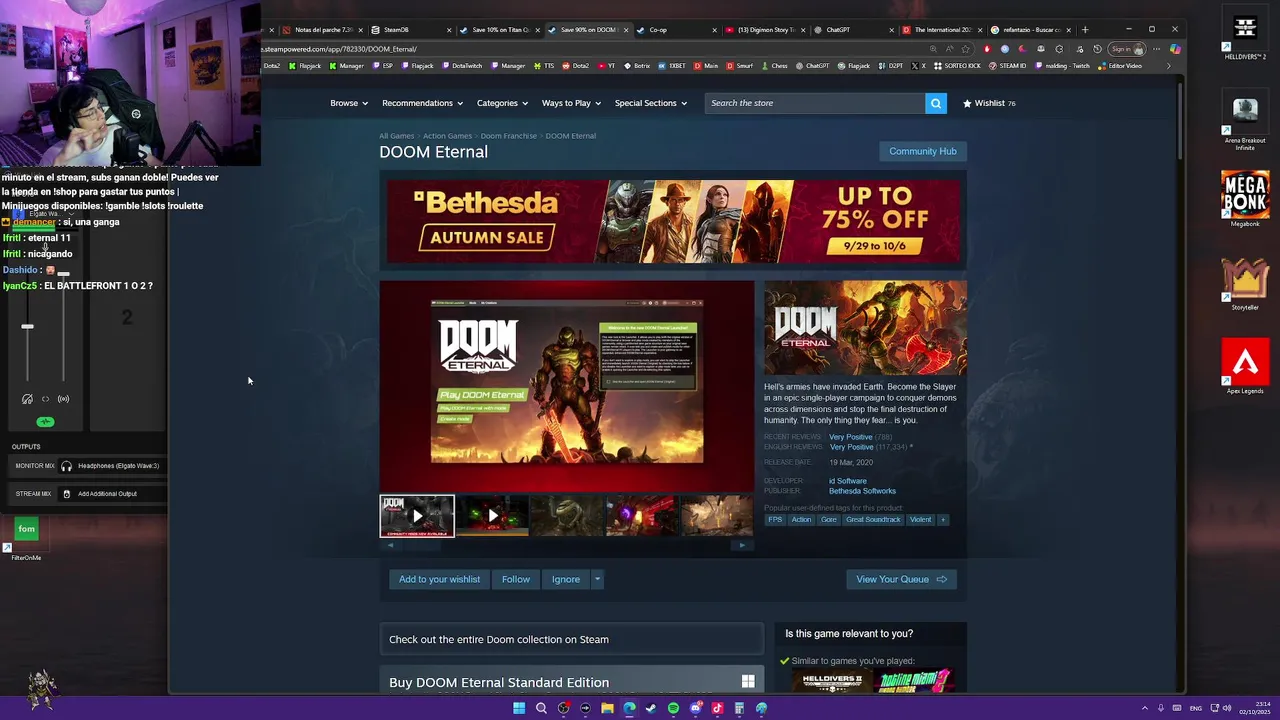This screenshot has width=1280, height=720.
Task: Open browser new tab plus button
Action: pos(1085,30)
